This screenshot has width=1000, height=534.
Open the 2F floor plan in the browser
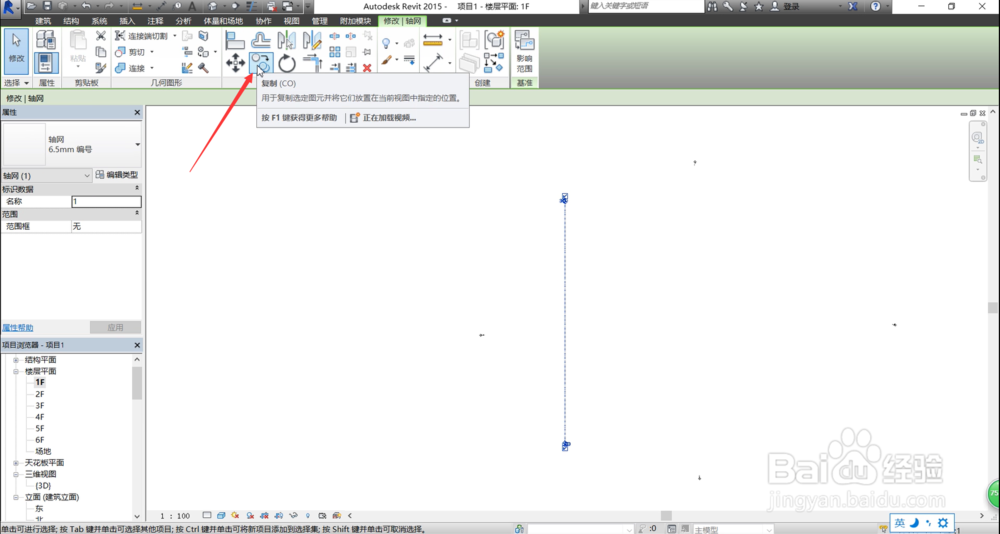coord(40,394)
